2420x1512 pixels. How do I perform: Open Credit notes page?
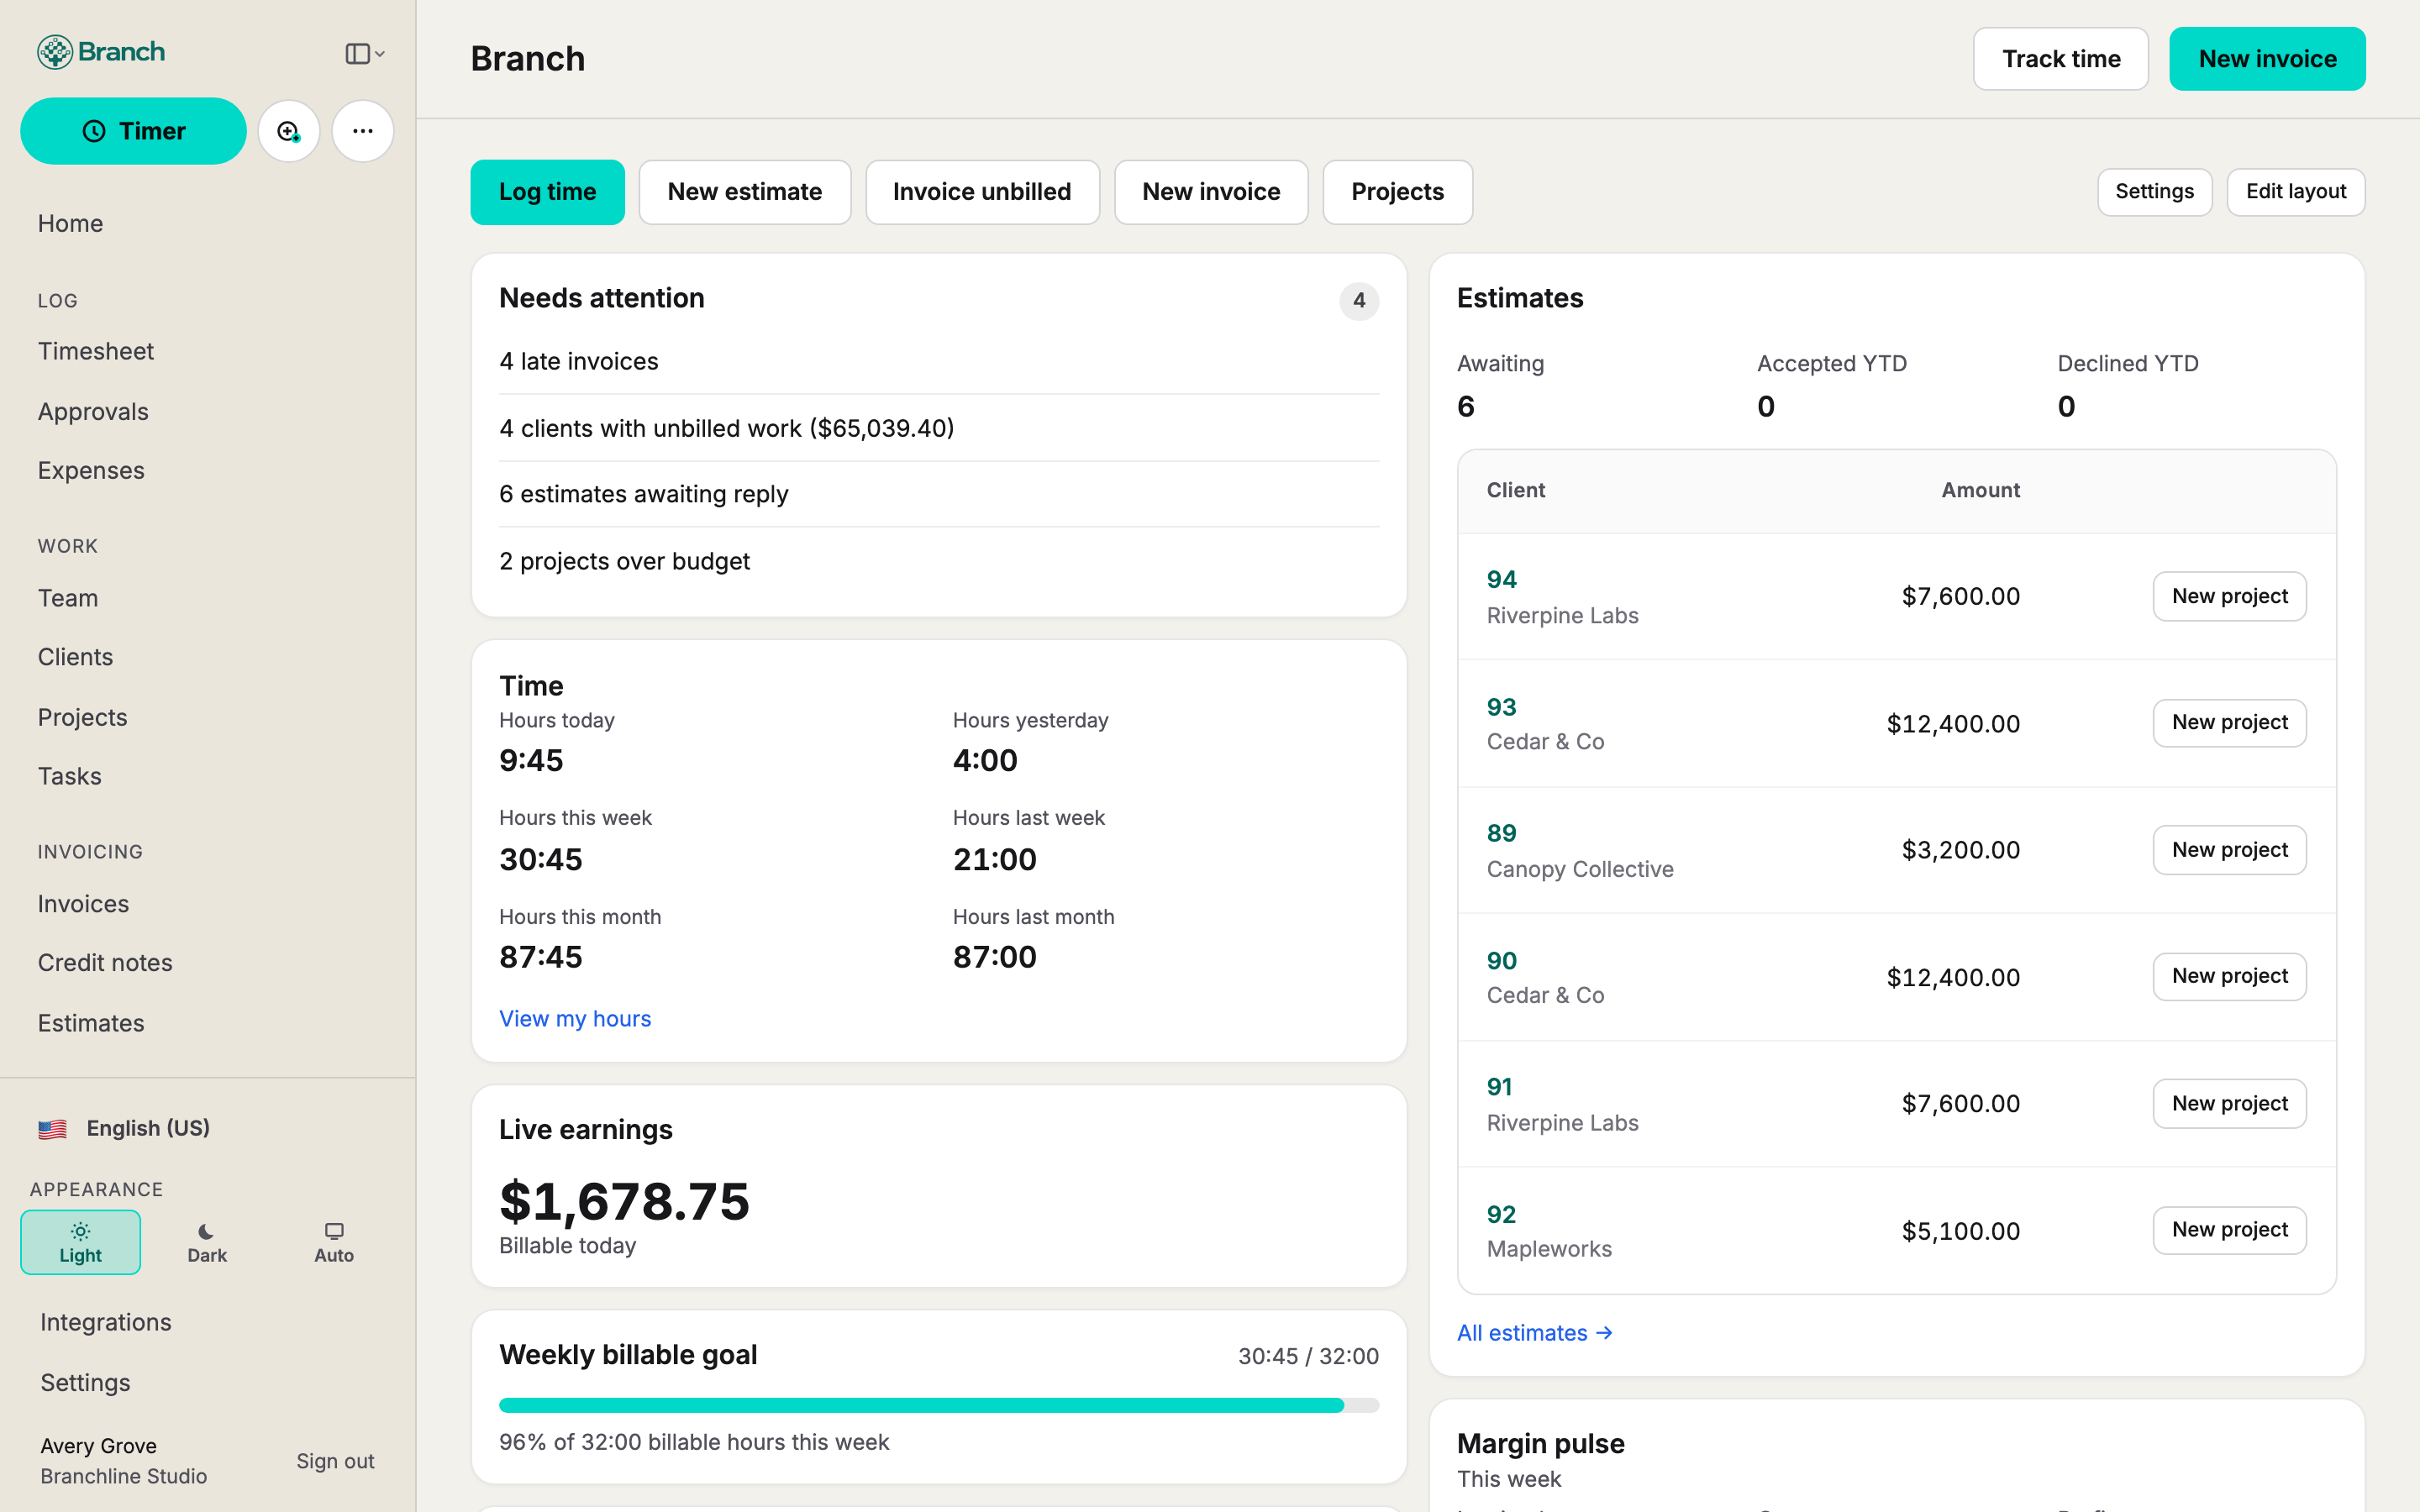pyautogui.click(x=105, y=962)
